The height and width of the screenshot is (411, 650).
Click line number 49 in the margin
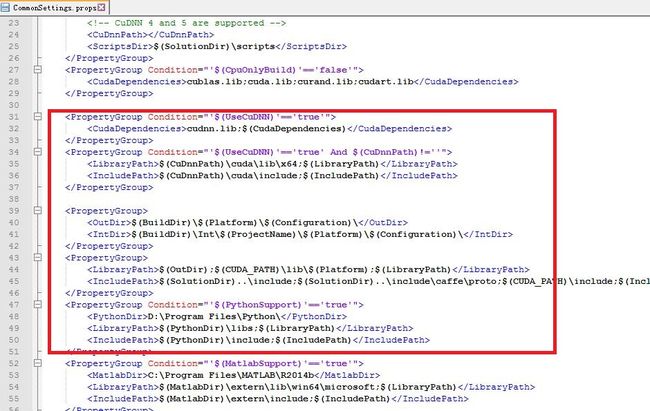14,328
